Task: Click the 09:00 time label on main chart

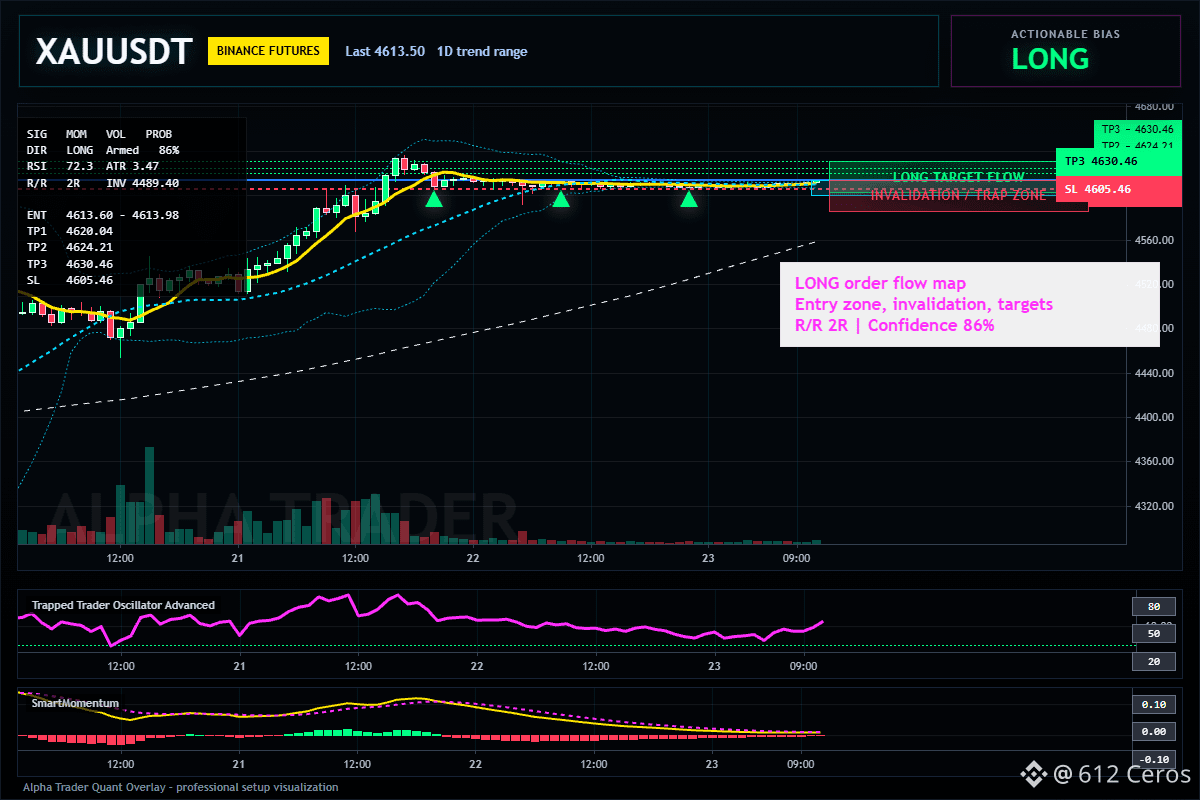Action: [796, 559]
